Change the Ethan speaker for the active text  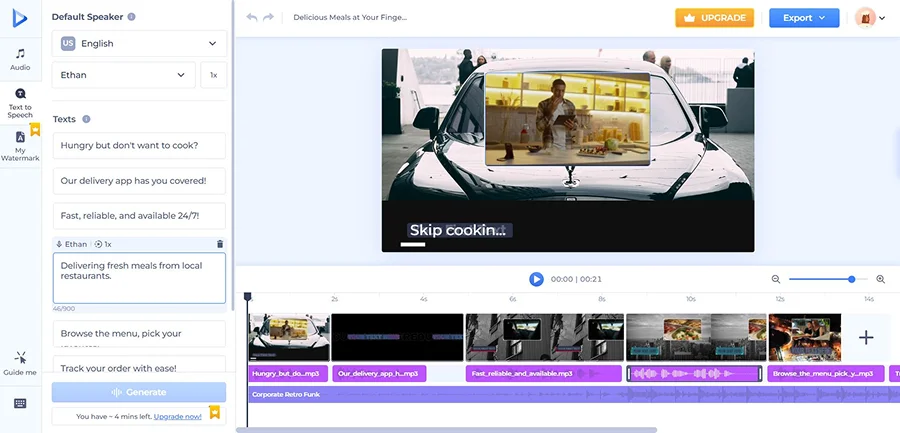72,244
